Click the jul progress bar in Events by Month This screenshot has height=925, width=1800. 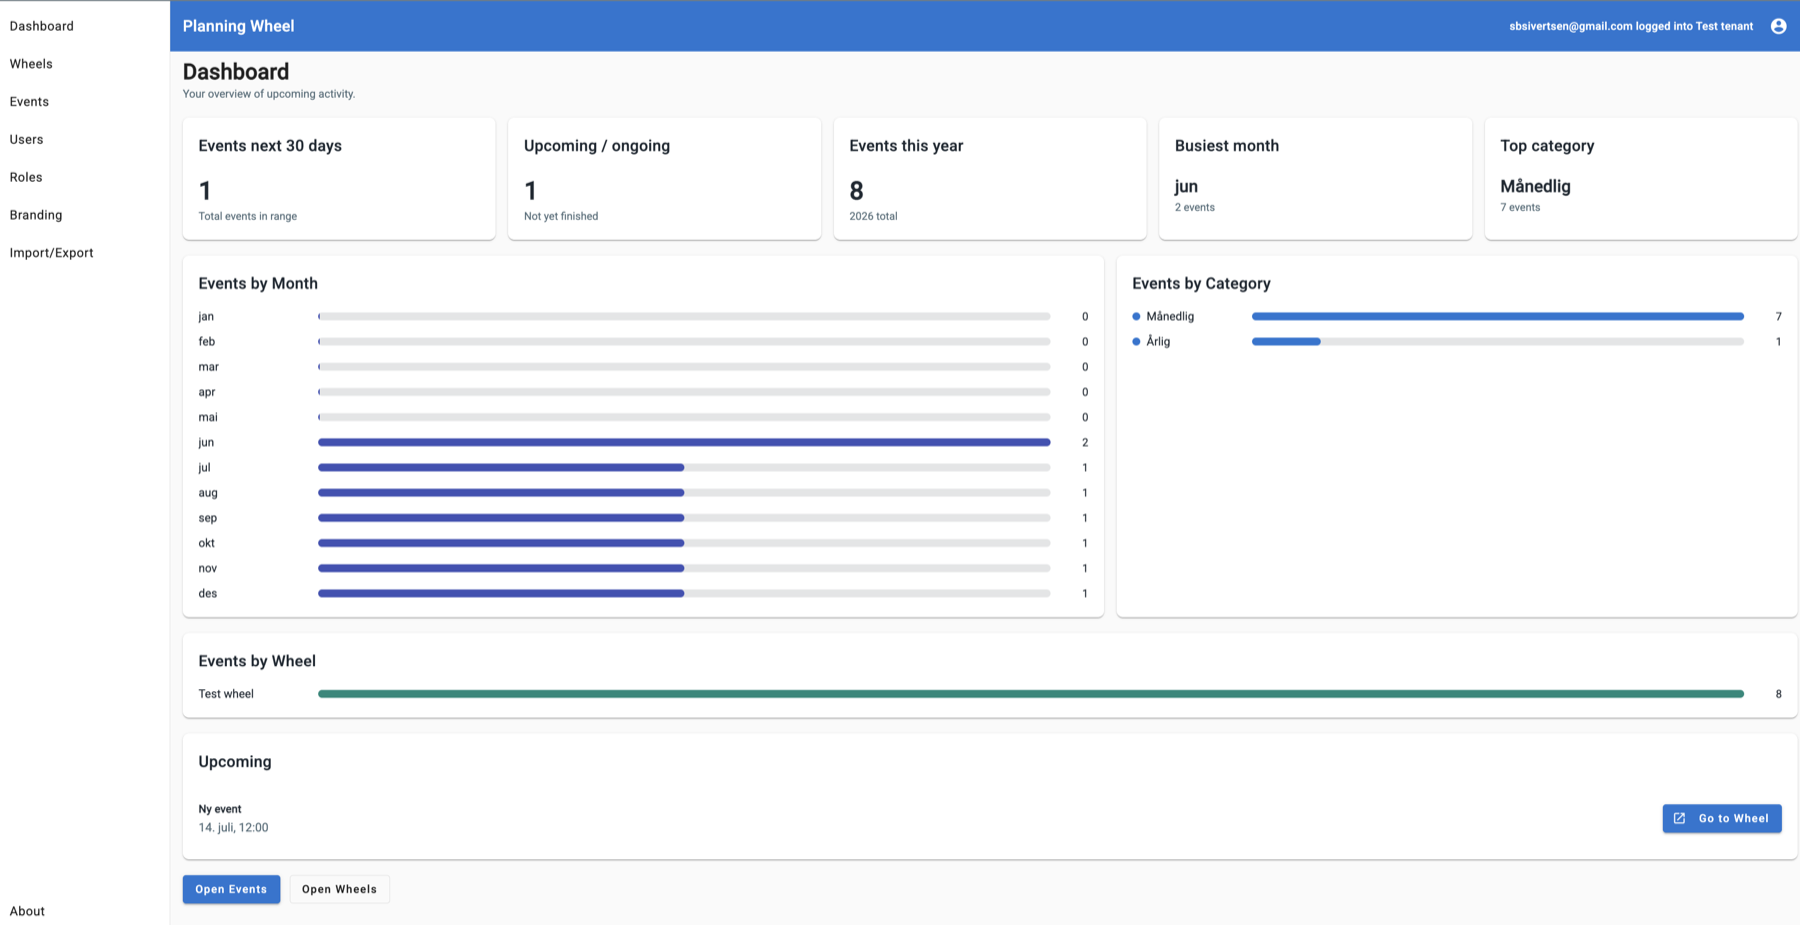684,468
